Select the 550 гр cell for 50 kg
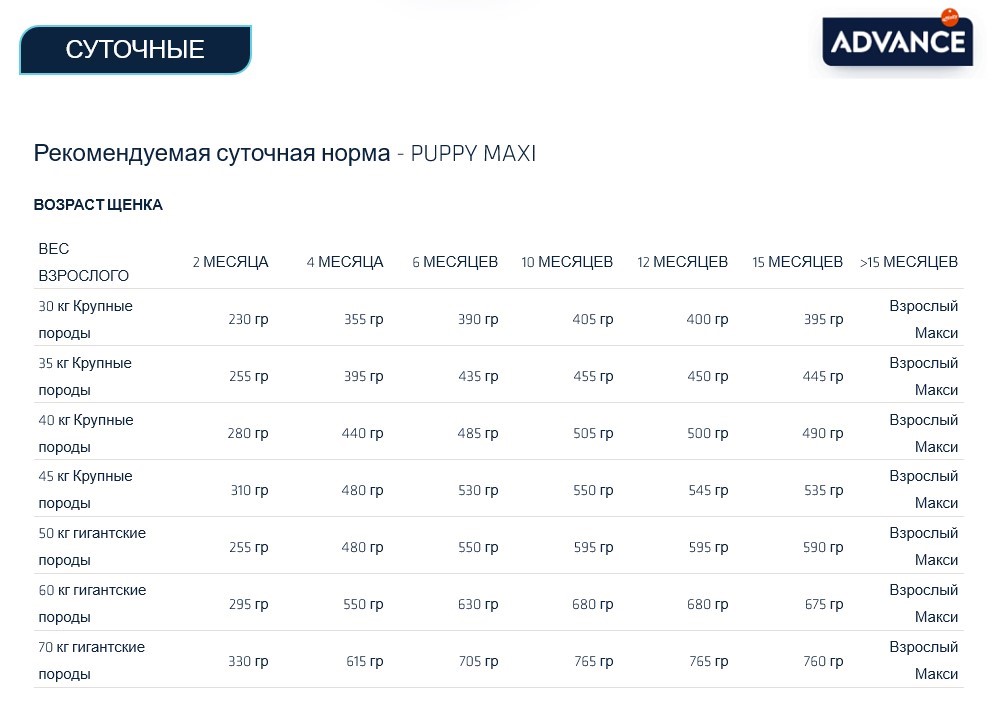Screen dimensions: 993x707 [477, 547]
